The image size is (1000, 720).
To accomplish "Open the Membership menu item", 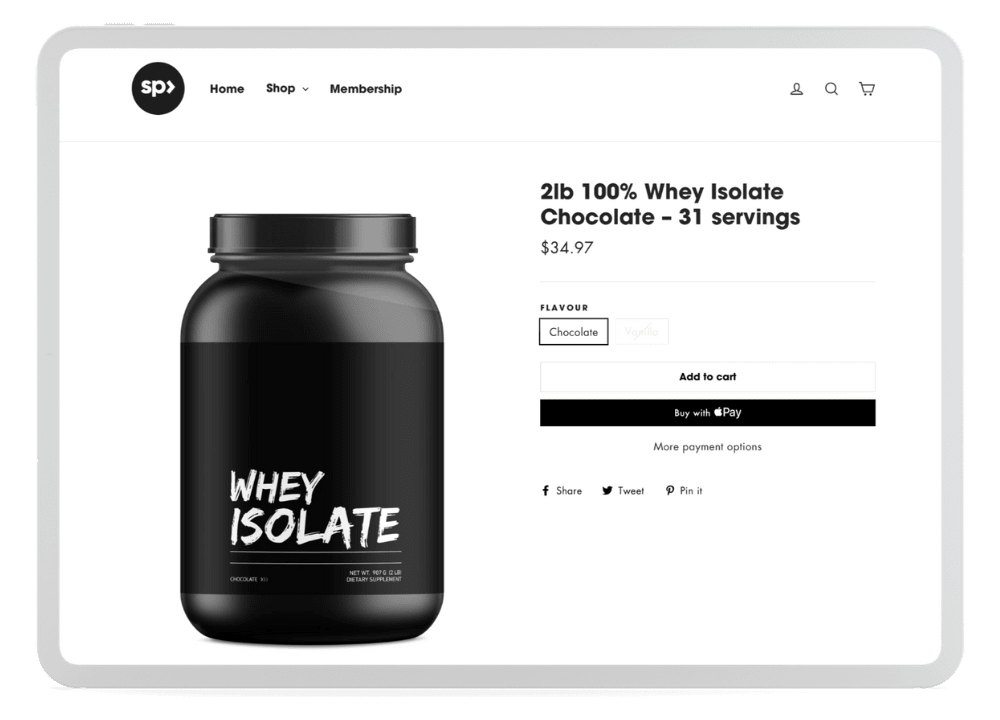I will (365, 89).
